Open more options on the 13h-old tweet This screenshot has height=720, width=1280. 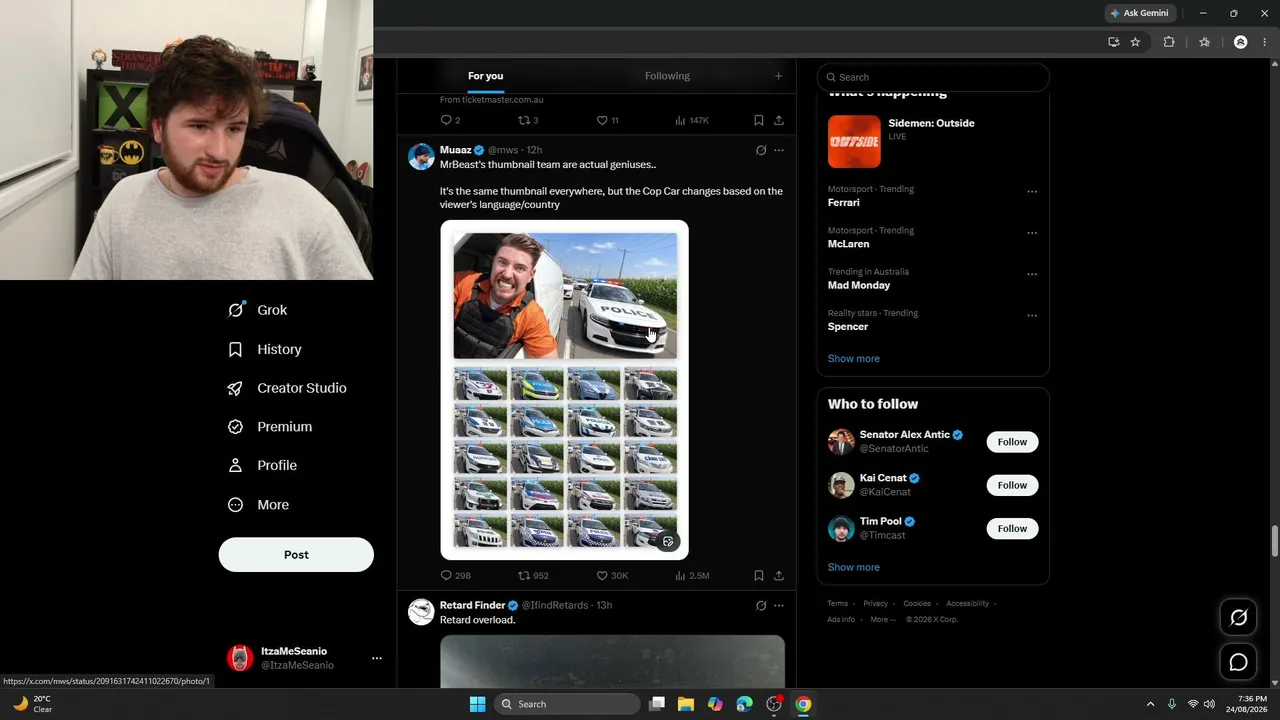[x=779, y=605]
